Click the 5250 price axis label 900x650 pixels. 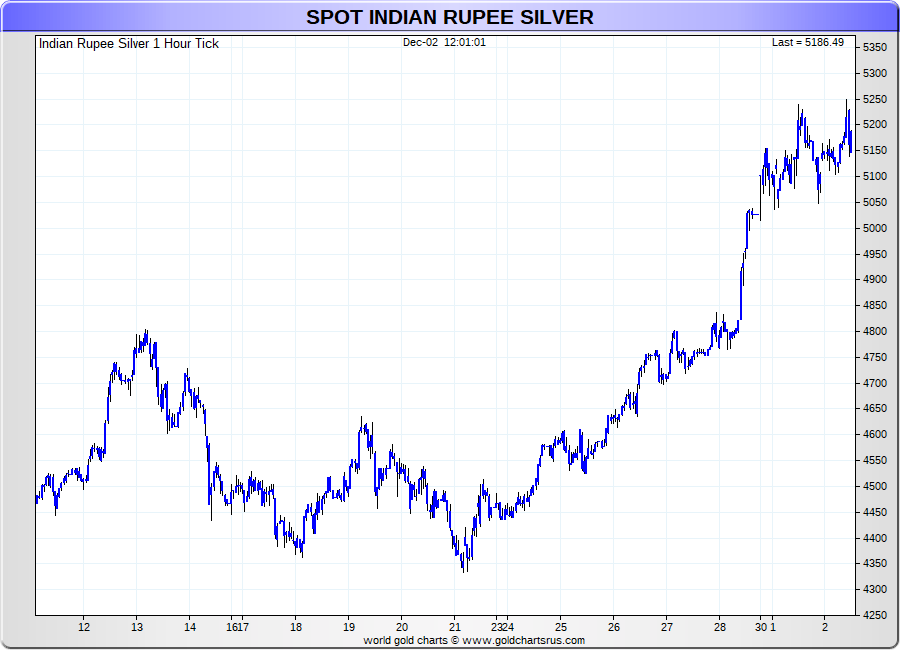pyautogui.click(x=875, y=99)
